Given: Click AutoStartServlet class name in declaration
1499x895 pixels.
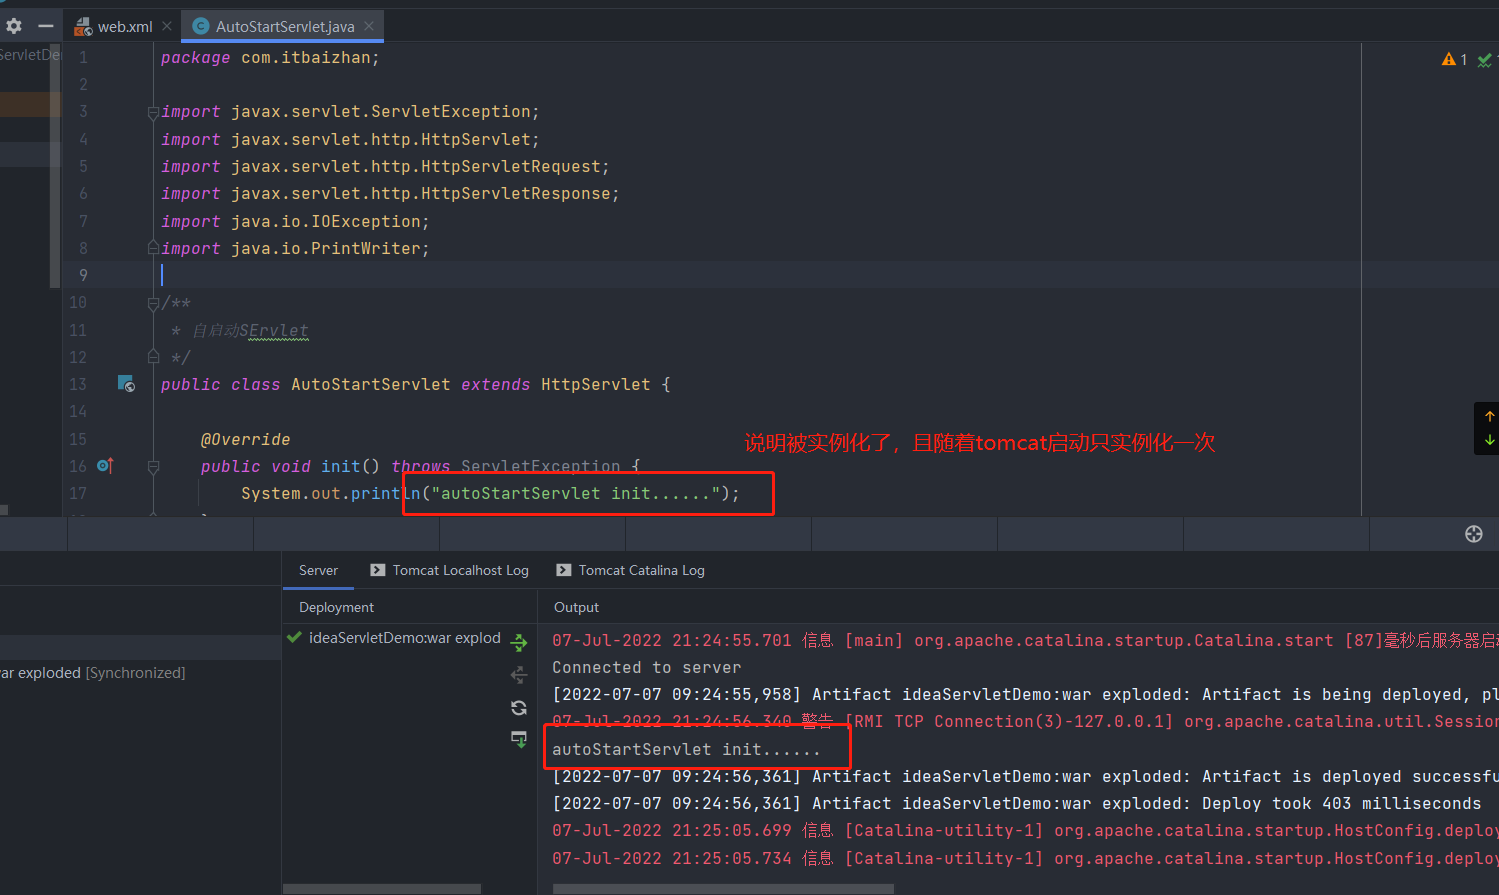Looking at the screenshot, I should coord(371,385).
